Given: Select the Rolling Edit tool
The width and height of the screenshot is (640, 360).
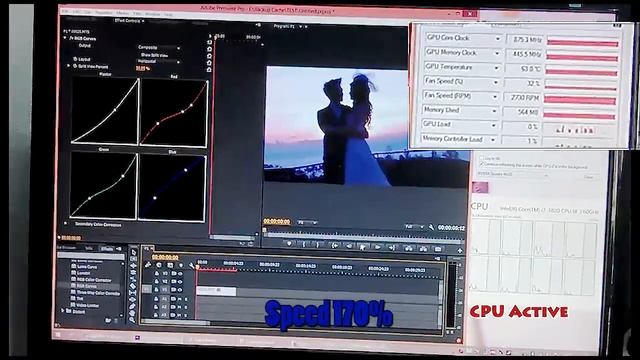Looking at the screenshot, I should click(x=133, y=272).
